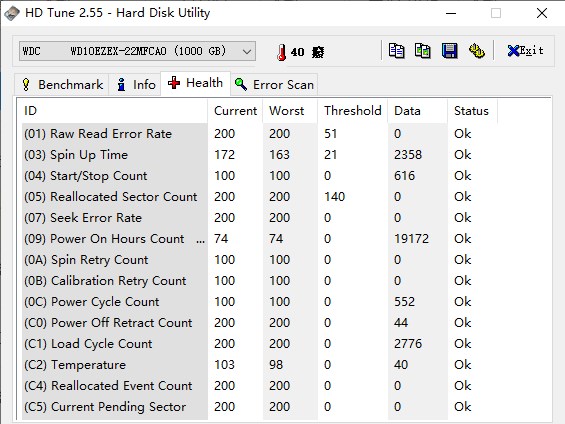
Task: Click the Threshold column header
Action: point(352,111)
